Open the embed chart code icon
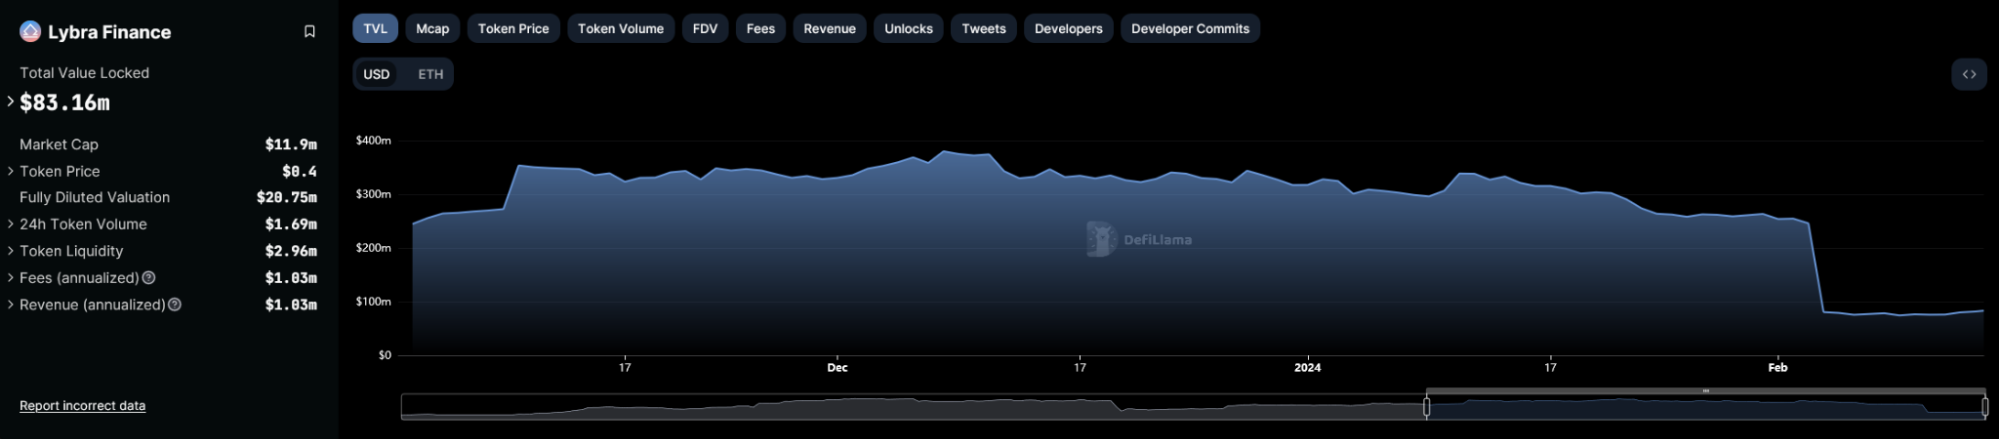The width and height of the screenshot is (1999, 440). click(x=1969, y=74)
